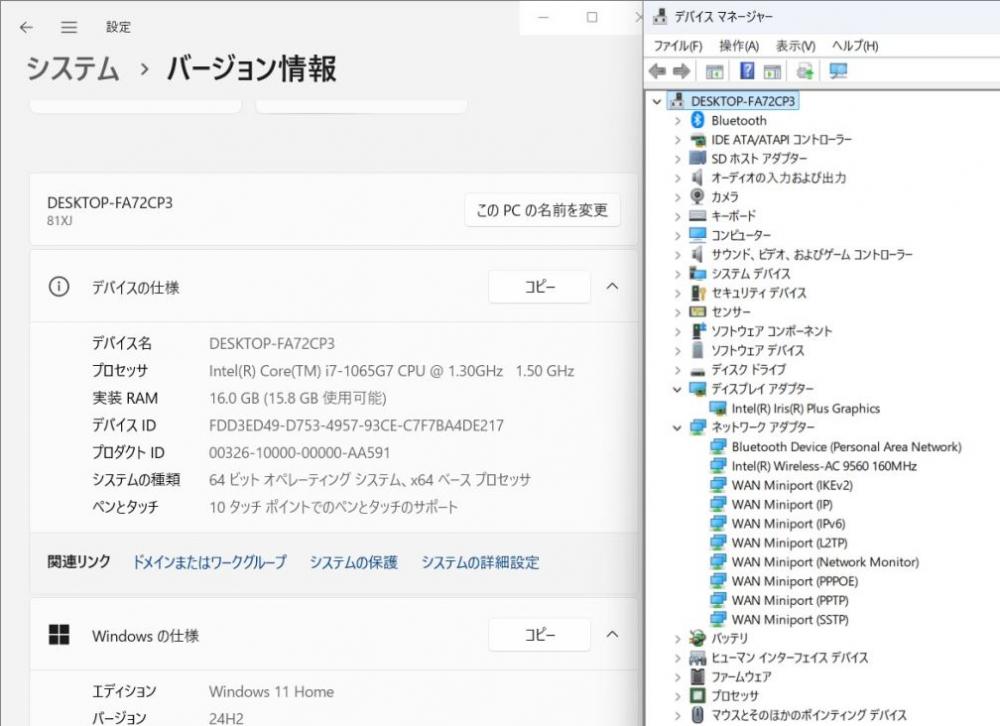This screenshot has width=1000, height=726.
Task: Select WAN Miniport (PPTP) entry
Action: coord(790,600)
